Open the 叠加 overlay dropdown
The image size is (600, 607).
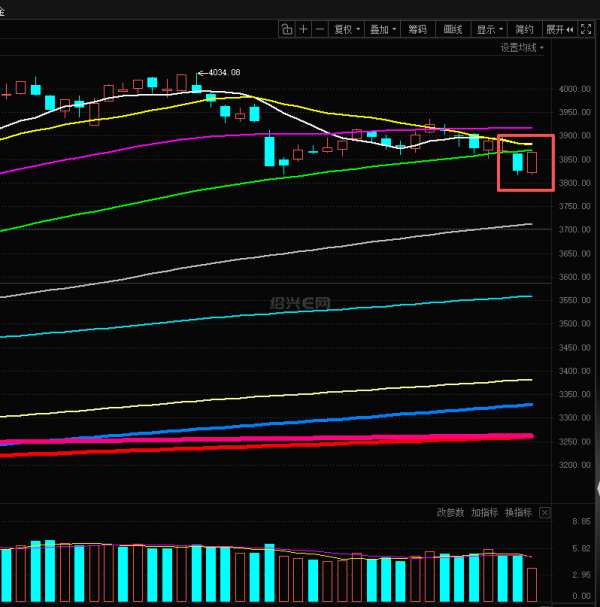[383, 29]
